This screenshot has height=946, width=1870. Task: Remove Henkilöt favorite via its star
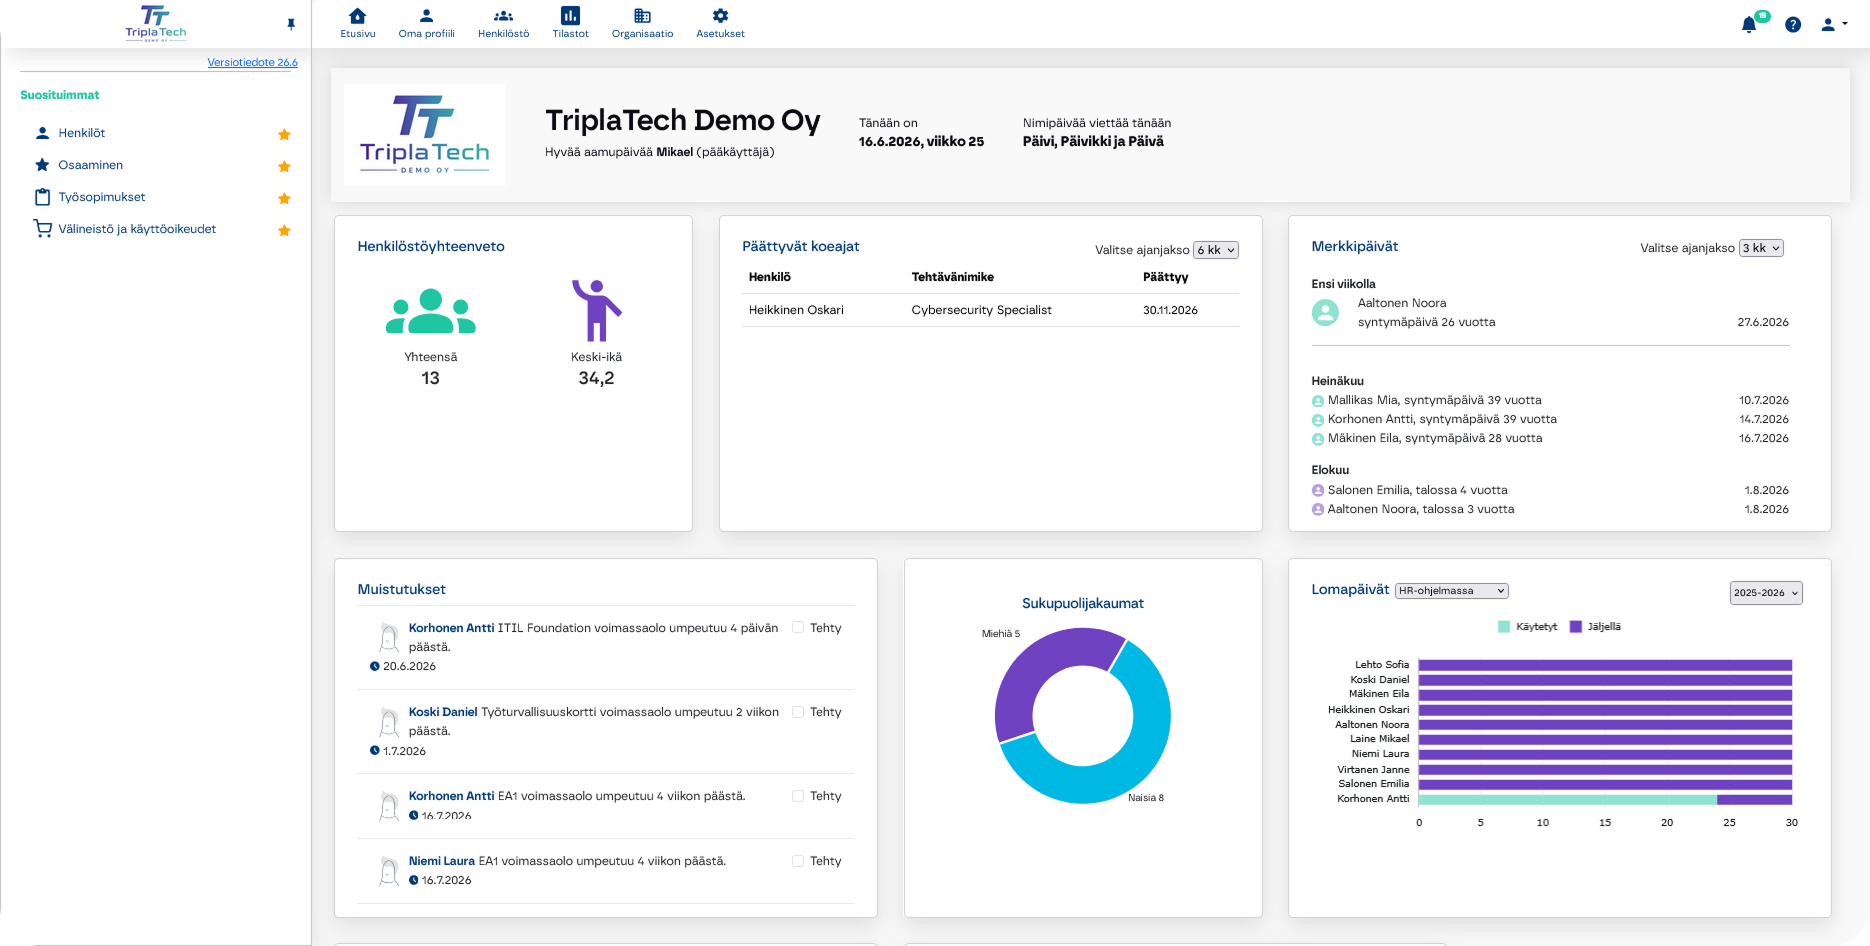tap(284, 134)
